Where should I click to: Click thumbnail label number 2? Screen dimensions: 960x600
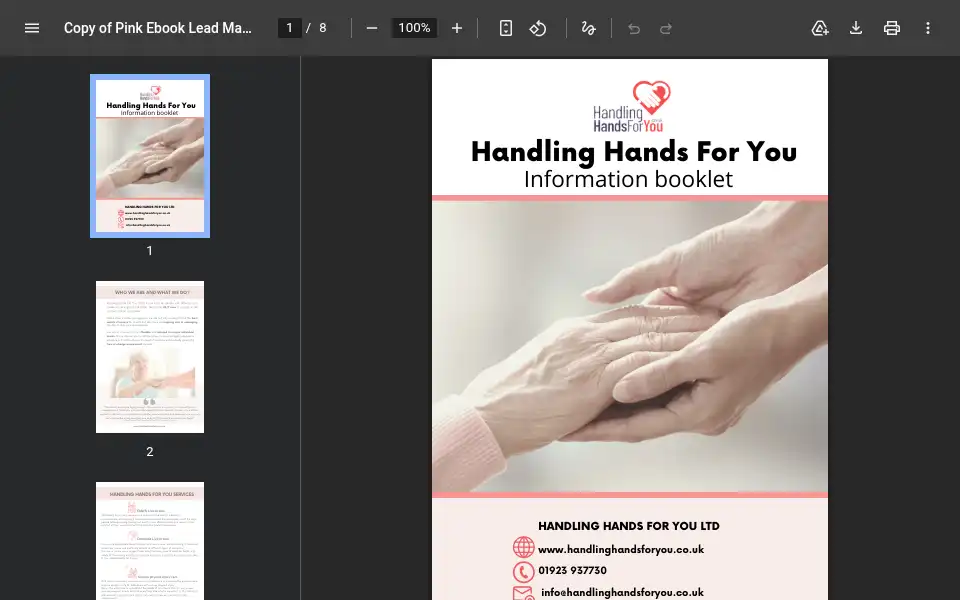[149, 451]
